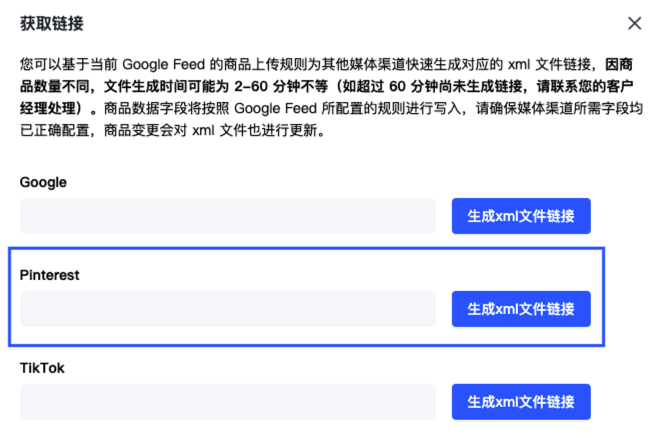This screenshot has height=445, width=670.
Task: Click the first line's Google Feed text
Action: coord(164,65)
